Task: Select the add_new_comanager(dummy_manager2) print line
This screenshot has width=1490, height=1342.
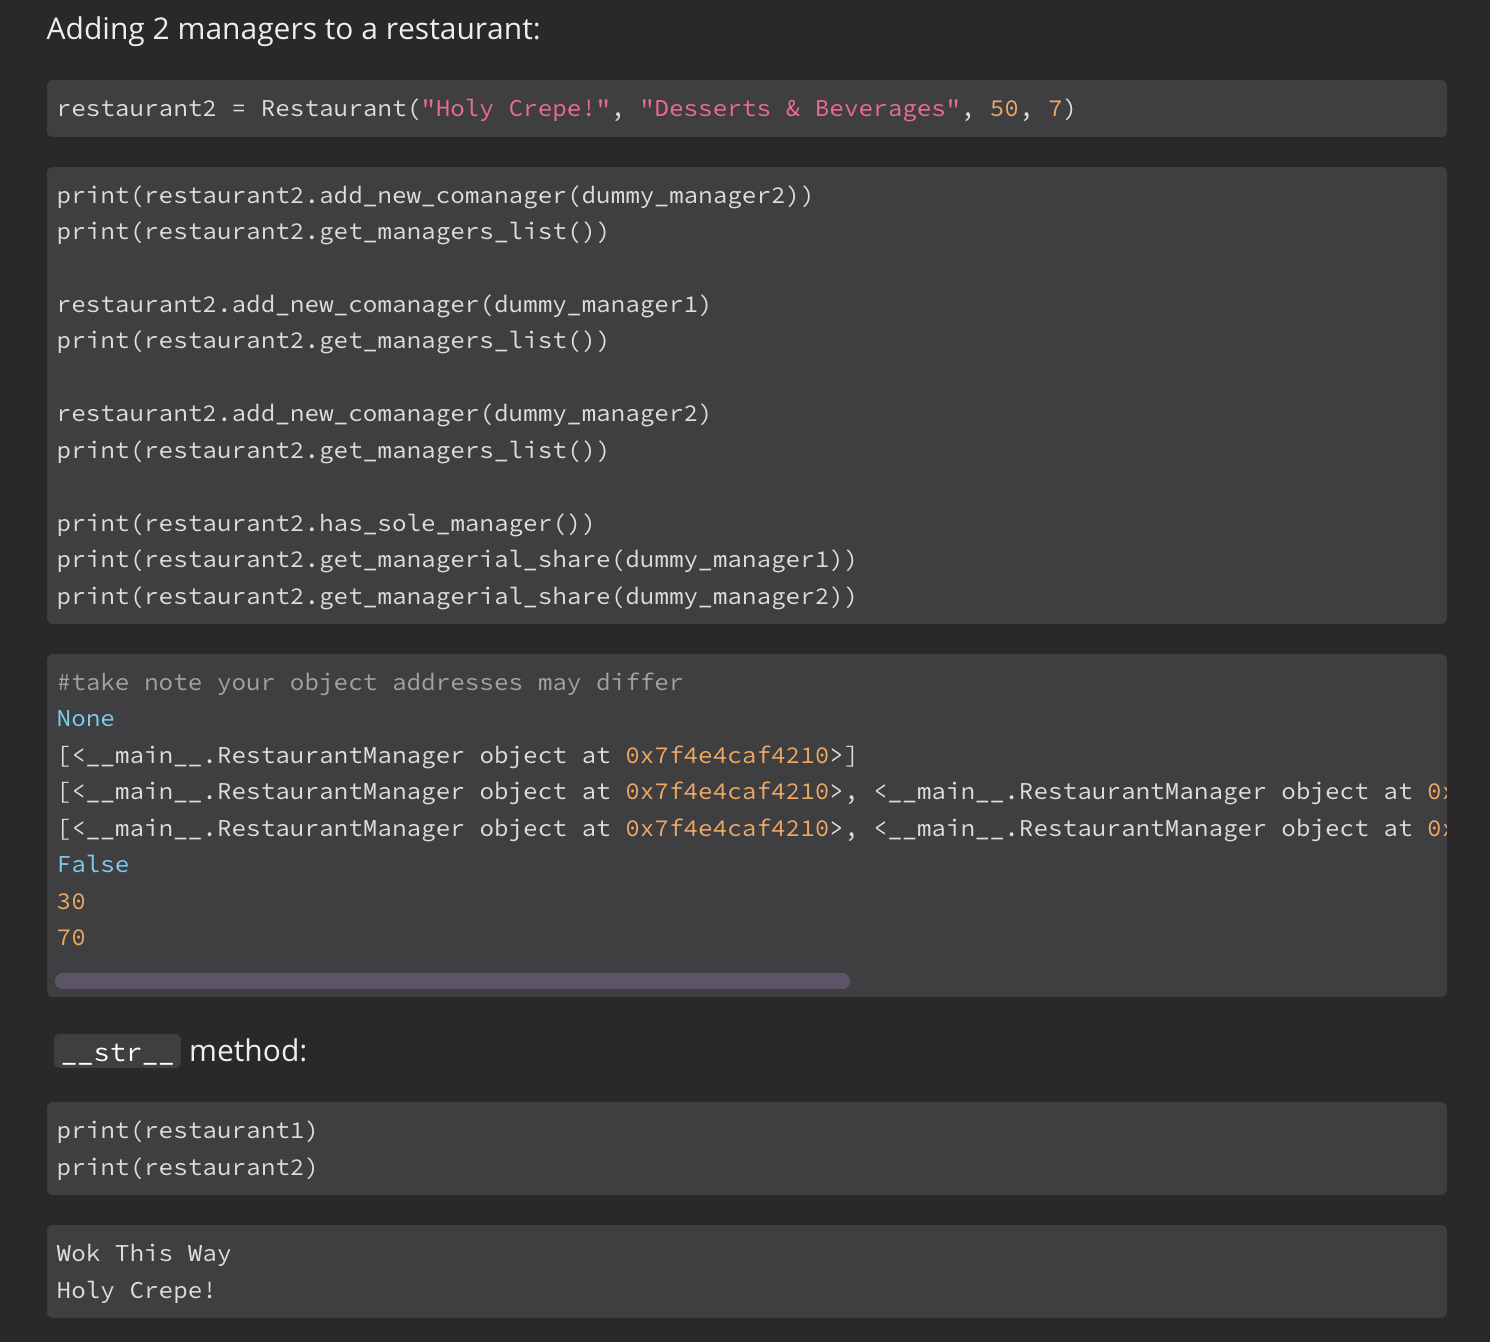Action: (434, 195)
